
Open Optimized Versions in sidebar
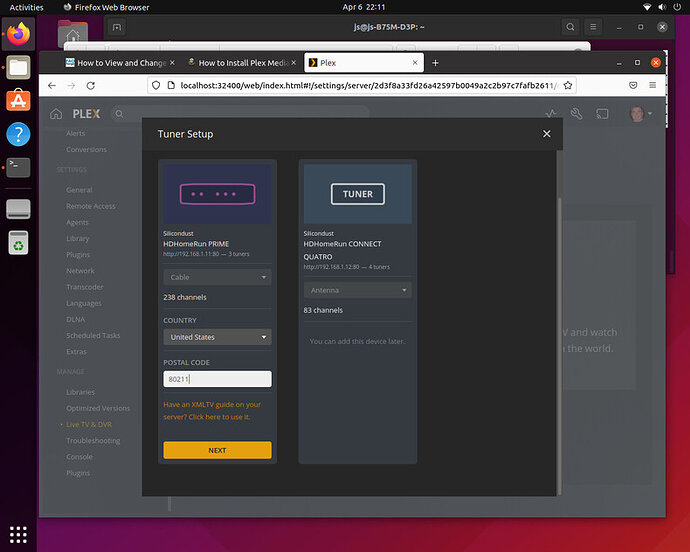pos(98,408)
